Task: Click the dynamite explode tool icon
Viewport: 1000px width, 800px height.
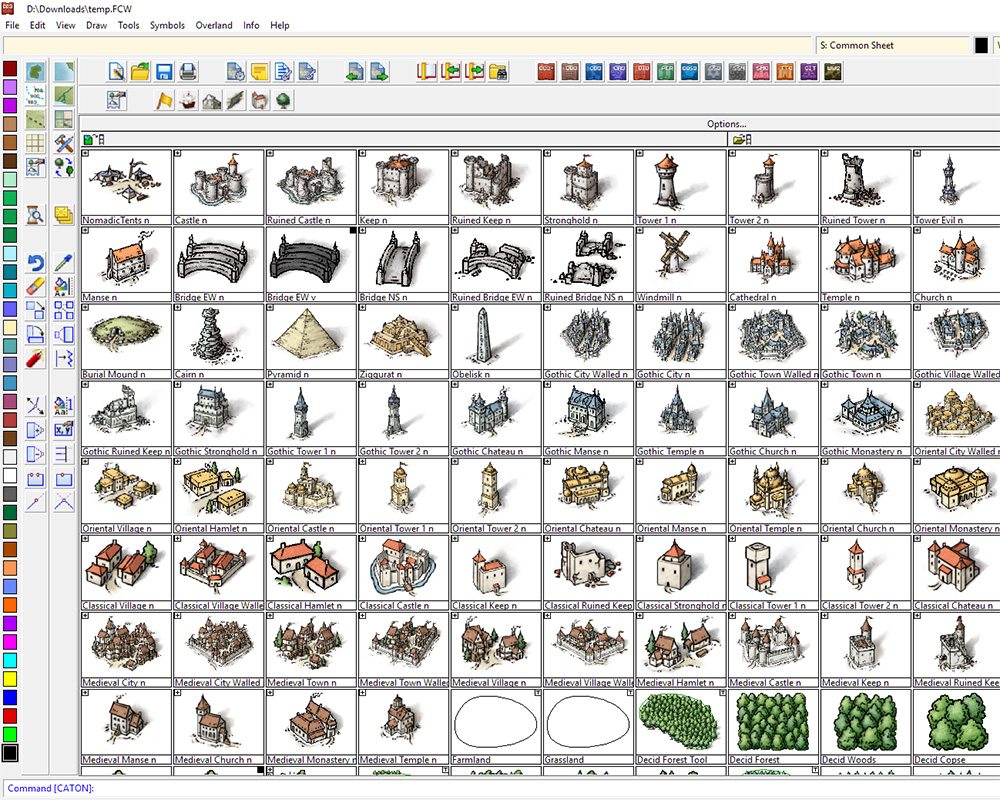Action: click(36, 357)
